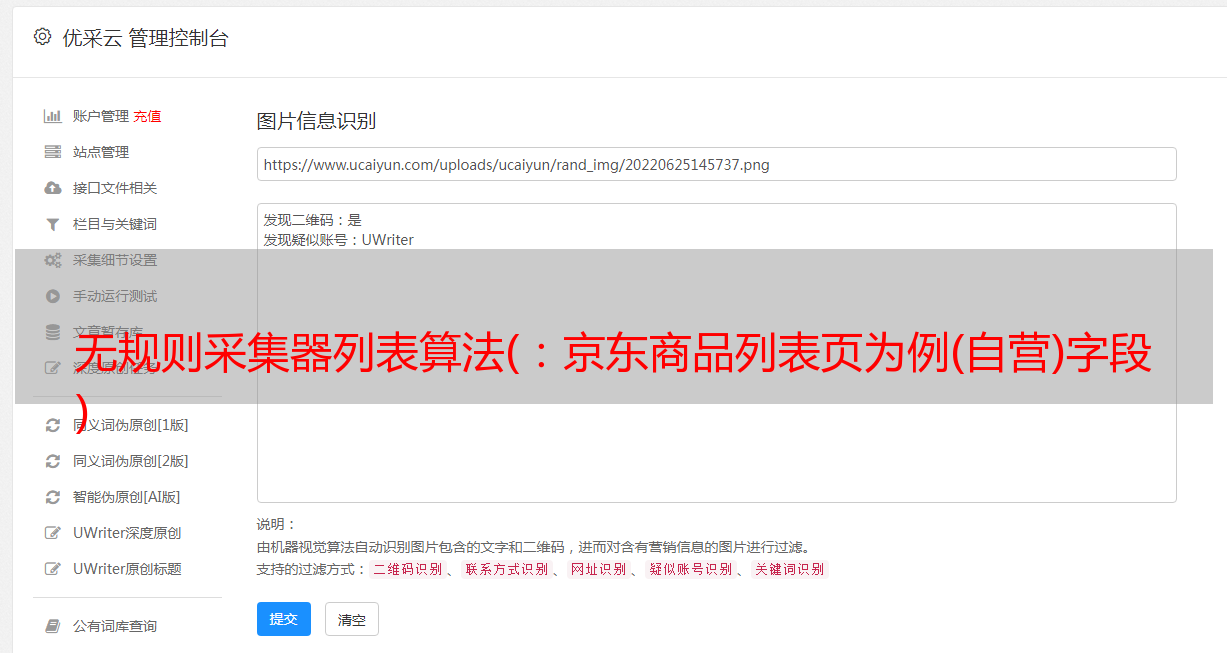Click the 关键词识别 tag
This screenshot has width=1227, height=653.
[789, 569]
